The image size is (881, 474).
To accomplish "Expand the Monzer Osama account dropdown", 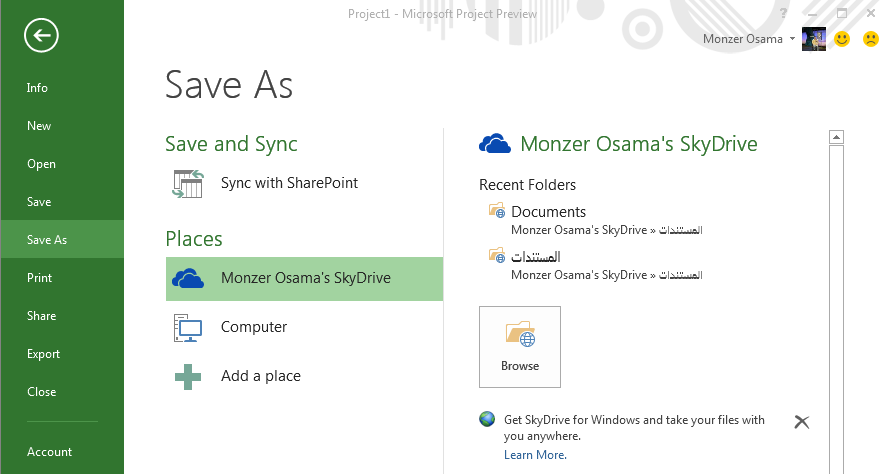I will point(792,39).
